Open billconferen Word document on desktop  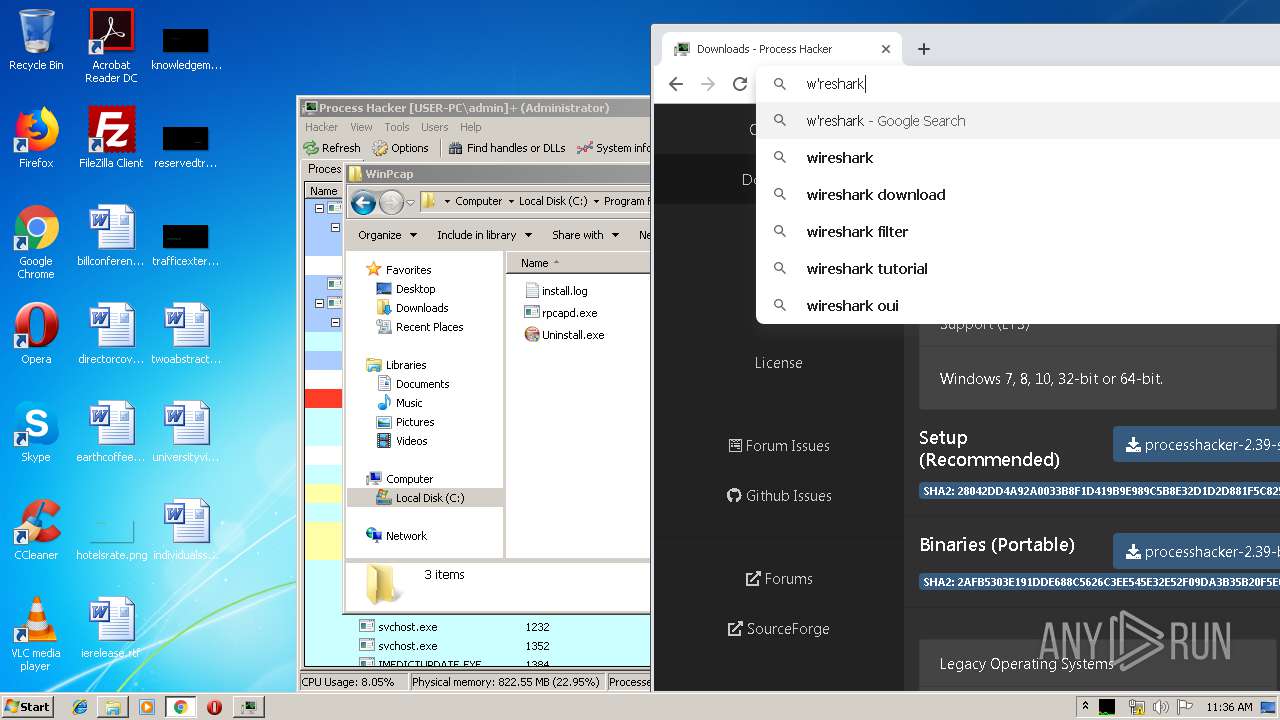pyautogui.click(x=111, y=237)
